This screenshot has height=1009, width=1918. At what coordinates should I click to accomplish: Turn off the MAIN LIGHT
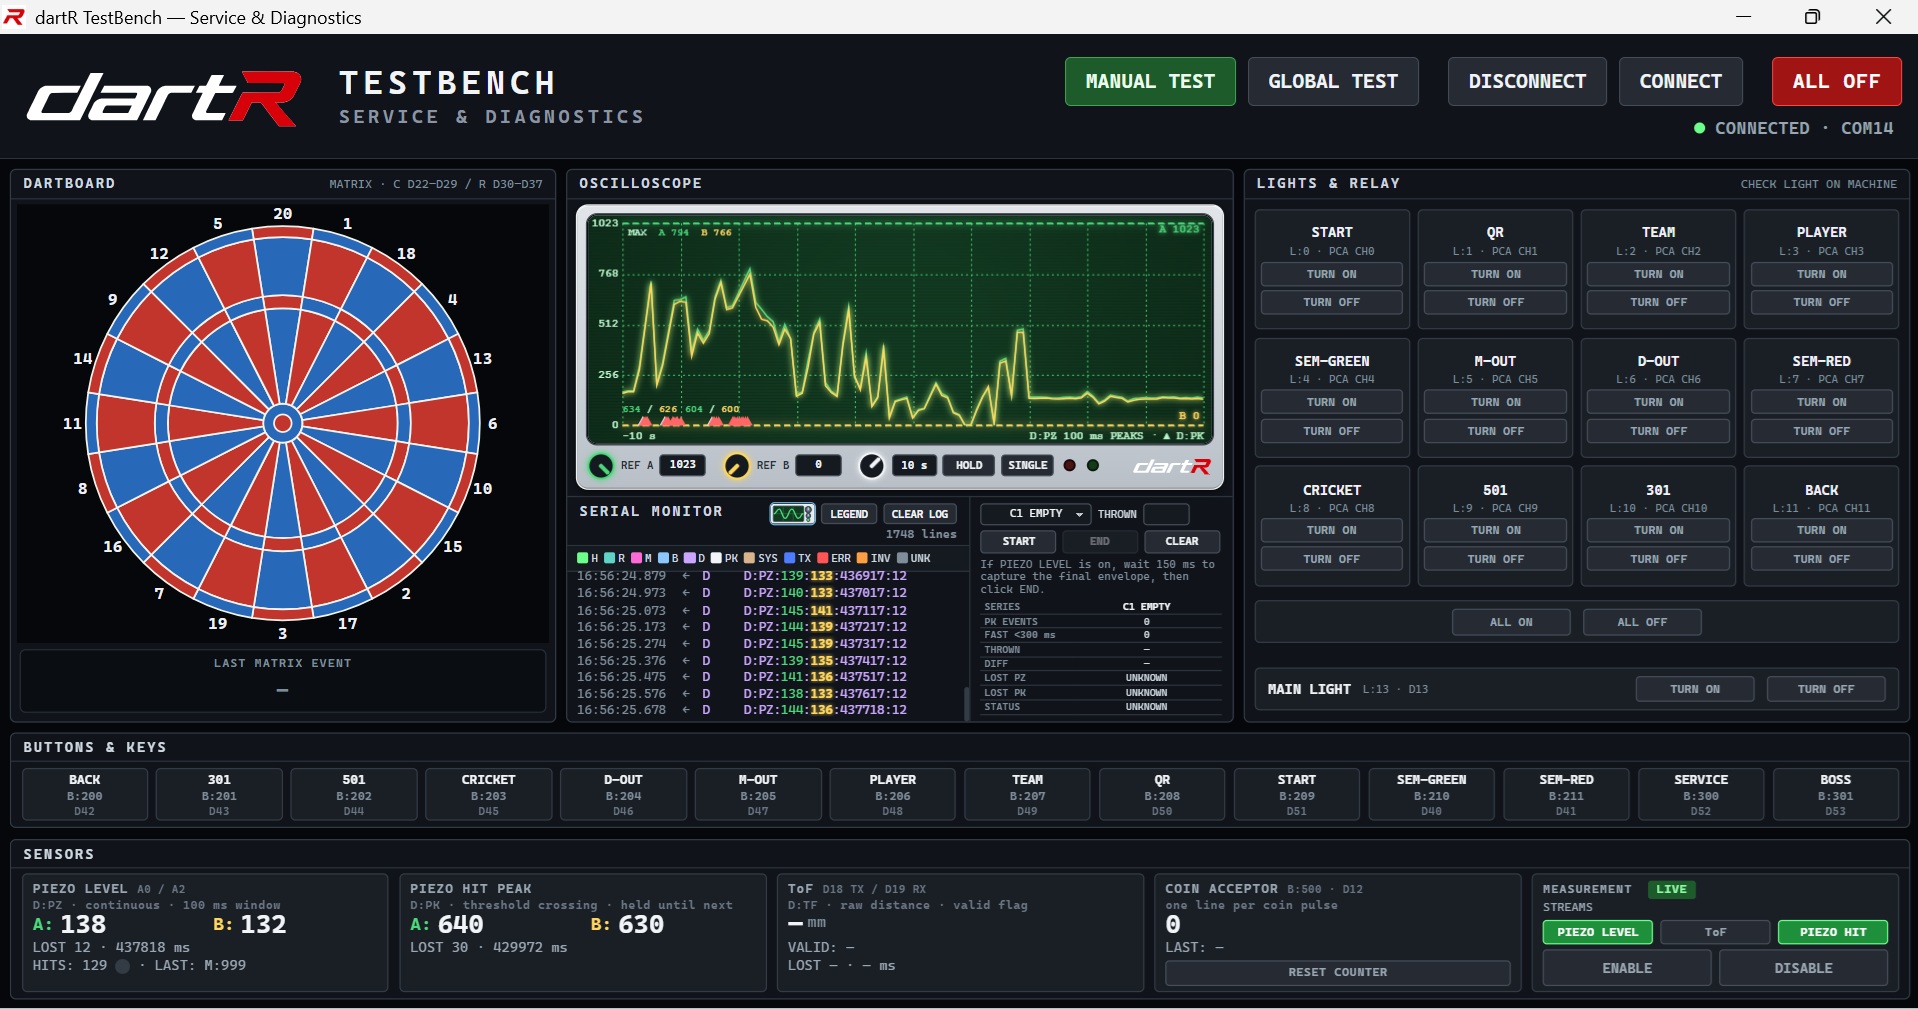click(1826, 689)
